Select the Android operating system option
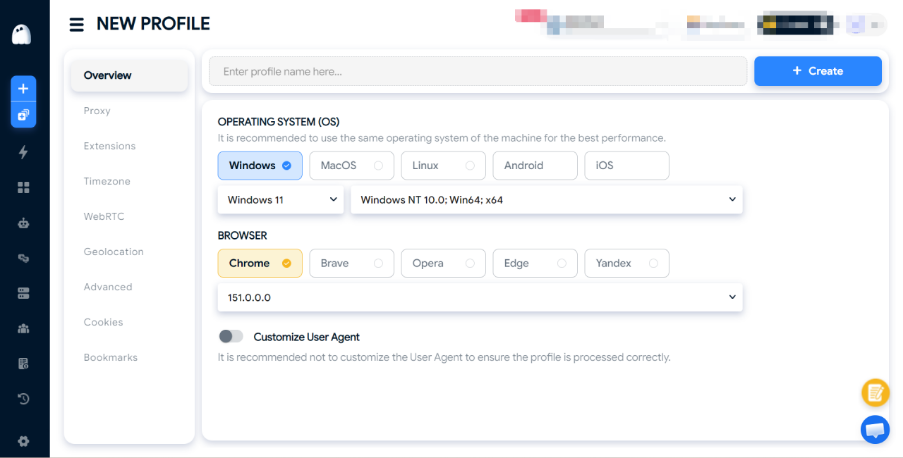Viewport: 903px width, 458px height. click(x=535, y=165)
